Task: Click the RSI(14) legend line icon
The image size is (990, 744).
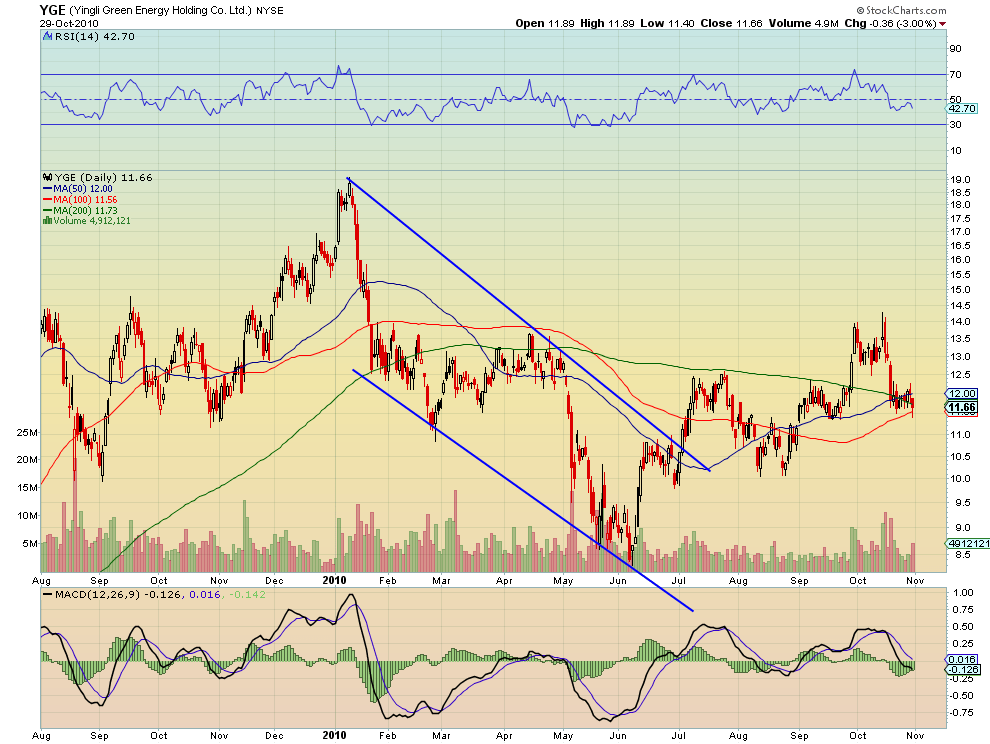Action: pyautogui.click(x=47, y=37)
